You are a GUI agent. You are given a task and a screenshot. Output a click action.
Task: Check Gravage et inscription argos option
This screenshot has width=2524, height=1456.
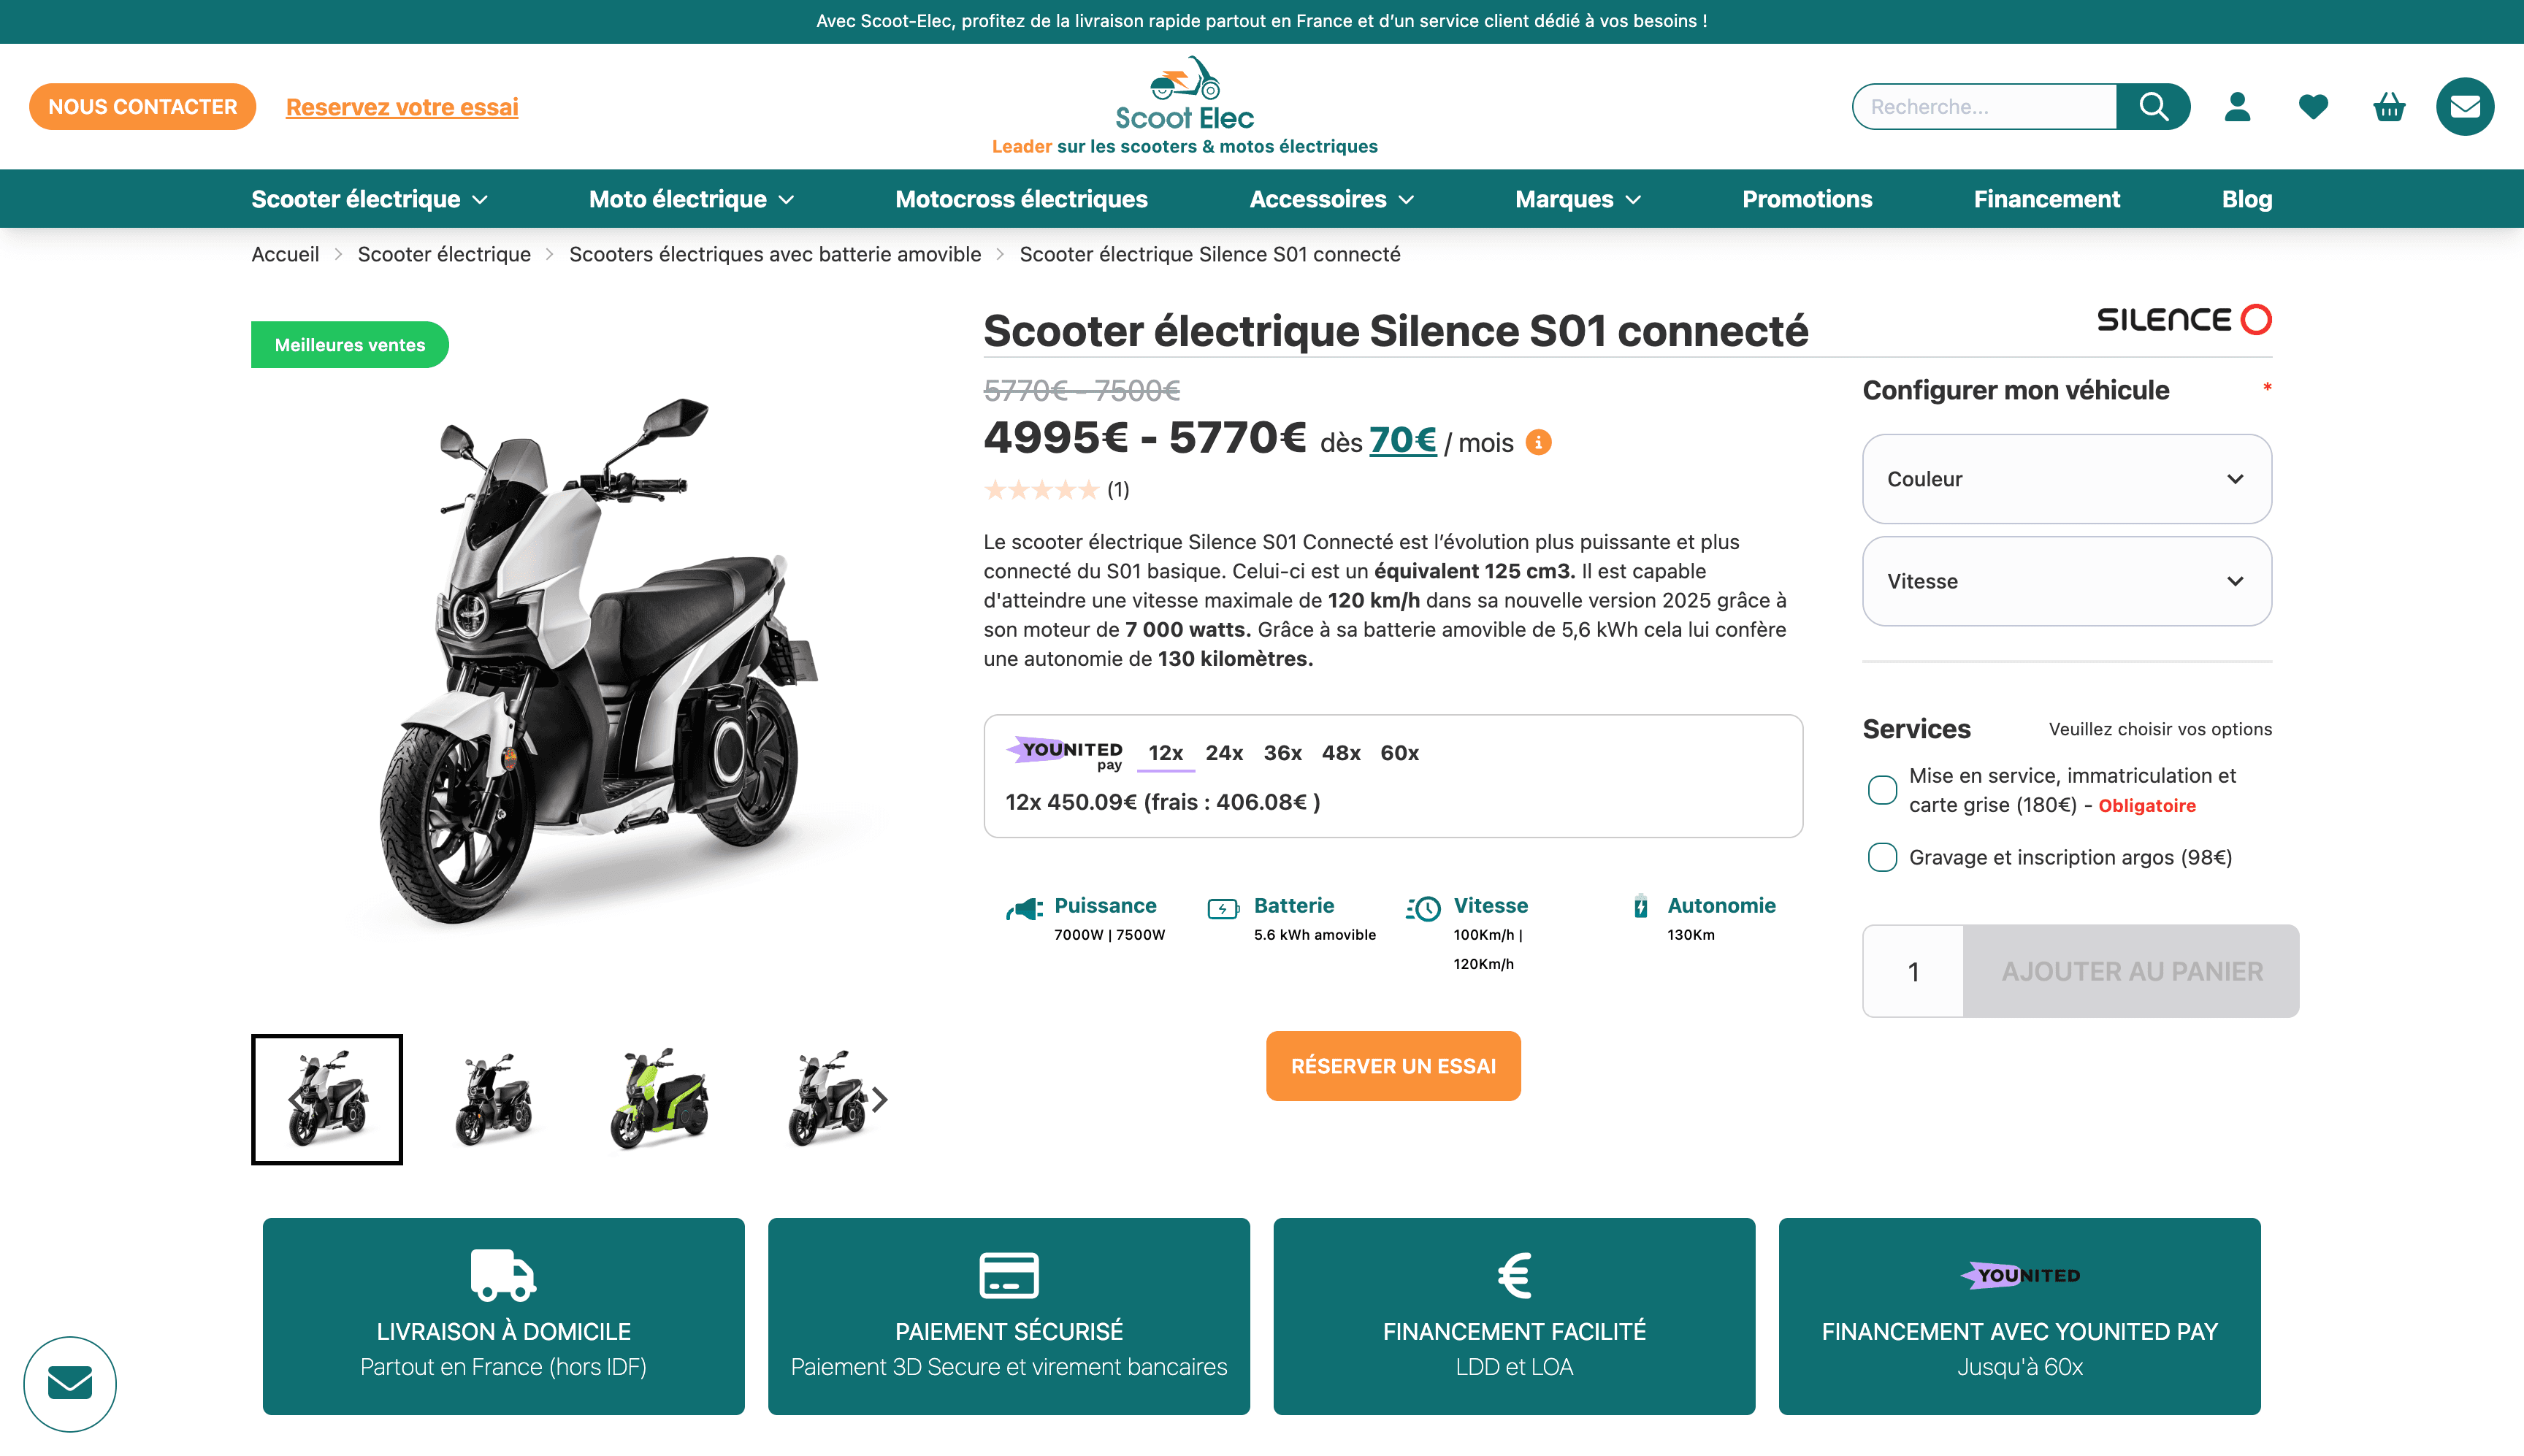pos(1882,857)
